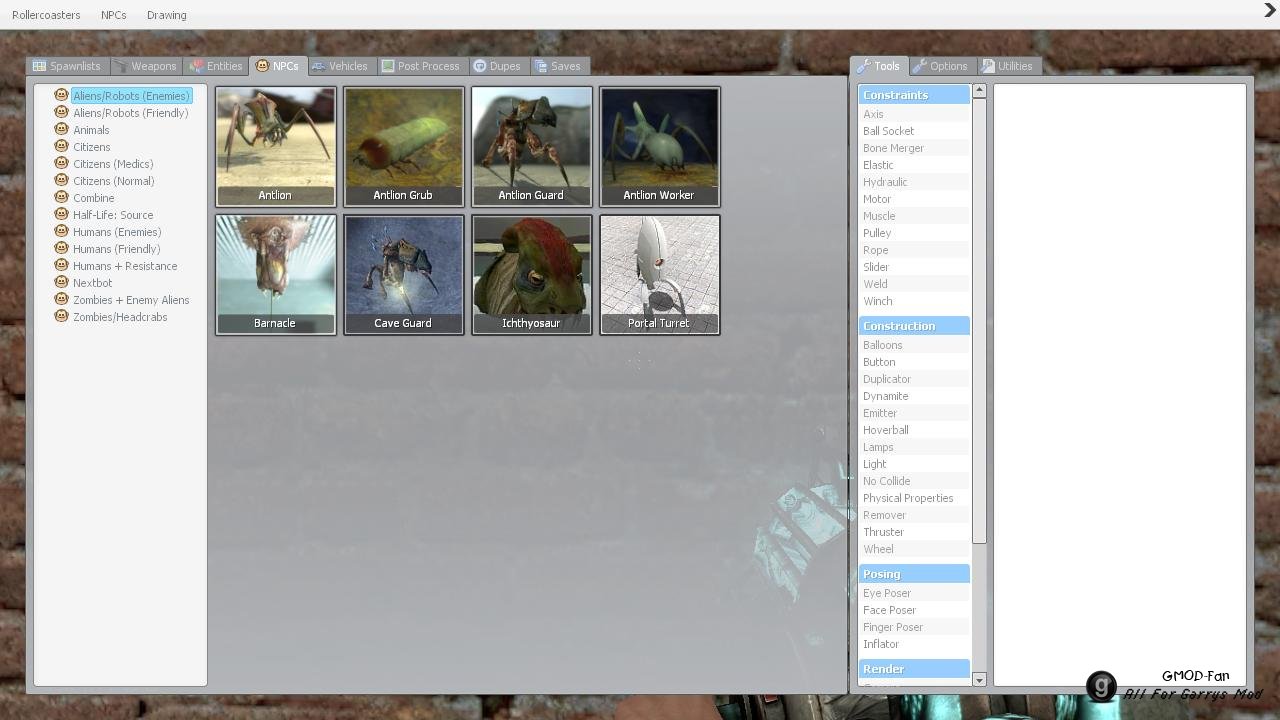Click the arrow icon at top-right corner
The width and height of the screenshot is (1280, 720).
1270,11
